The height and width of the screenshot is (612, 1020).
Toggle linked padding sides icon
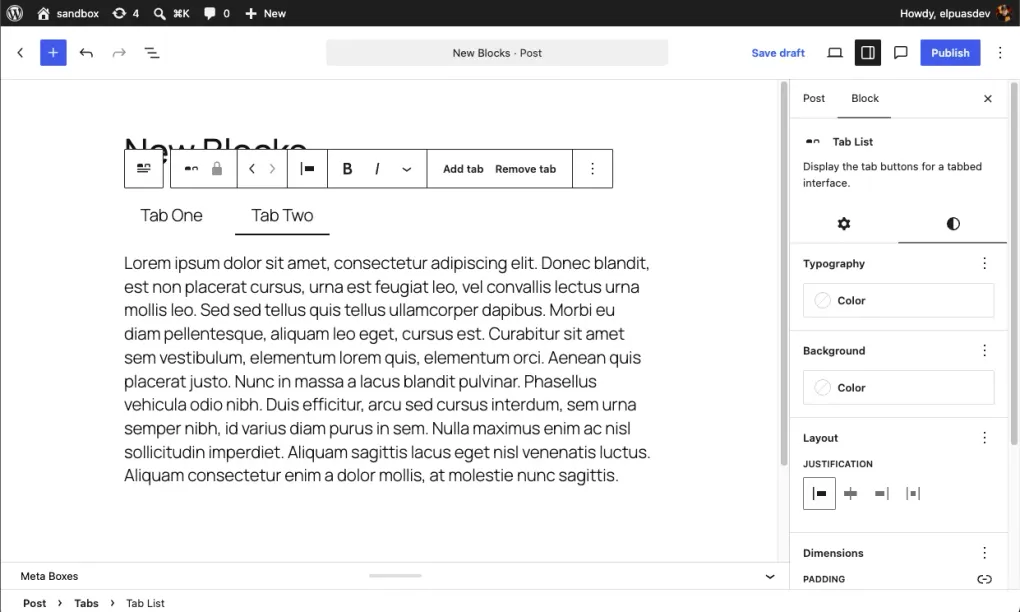984,579
